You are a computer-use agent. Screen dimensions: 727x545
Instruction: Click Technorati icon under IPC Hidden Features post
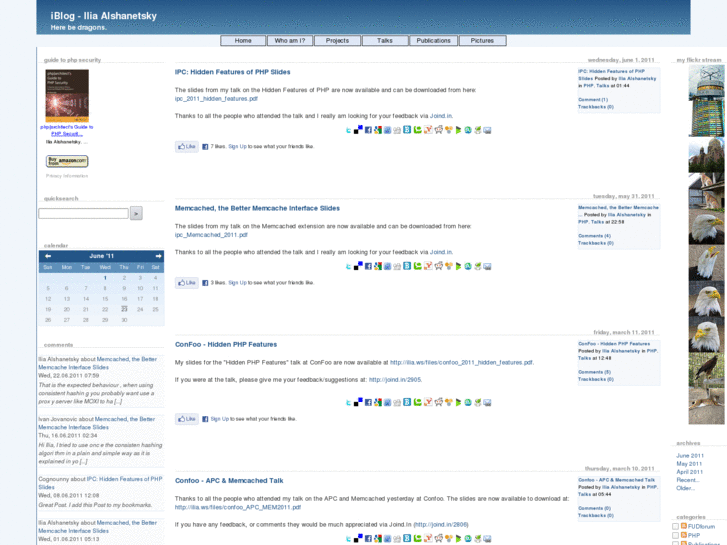[417, 130]
